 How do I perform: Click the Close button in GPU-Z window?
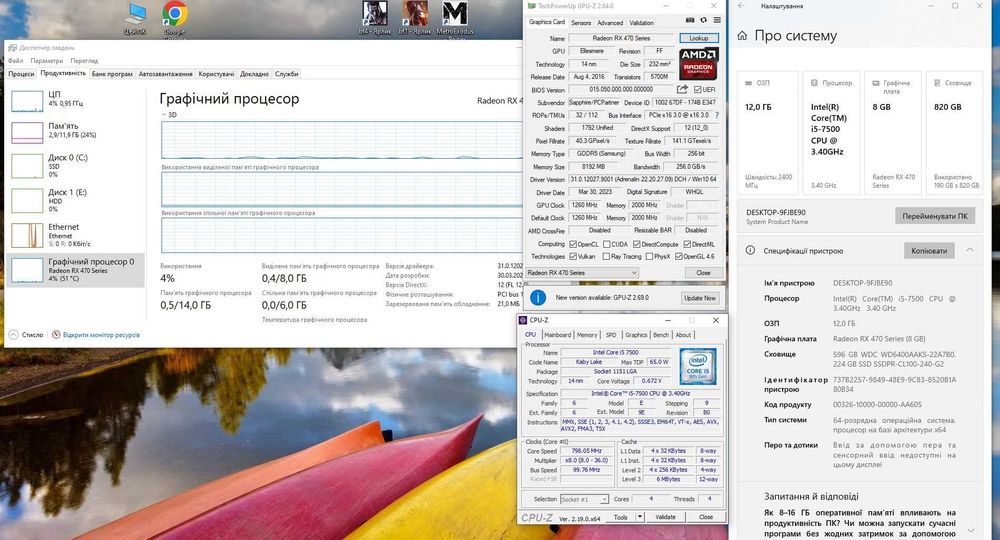point(703,272)
